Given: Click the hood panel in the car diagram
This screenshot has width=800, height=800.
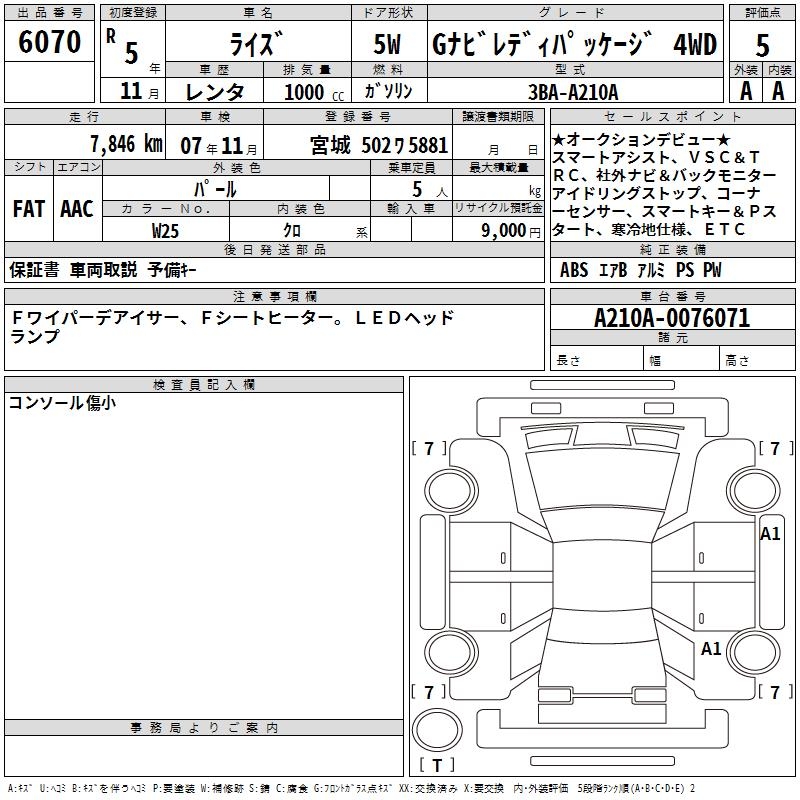Looking at the screenshot, I should pos(603,478).
